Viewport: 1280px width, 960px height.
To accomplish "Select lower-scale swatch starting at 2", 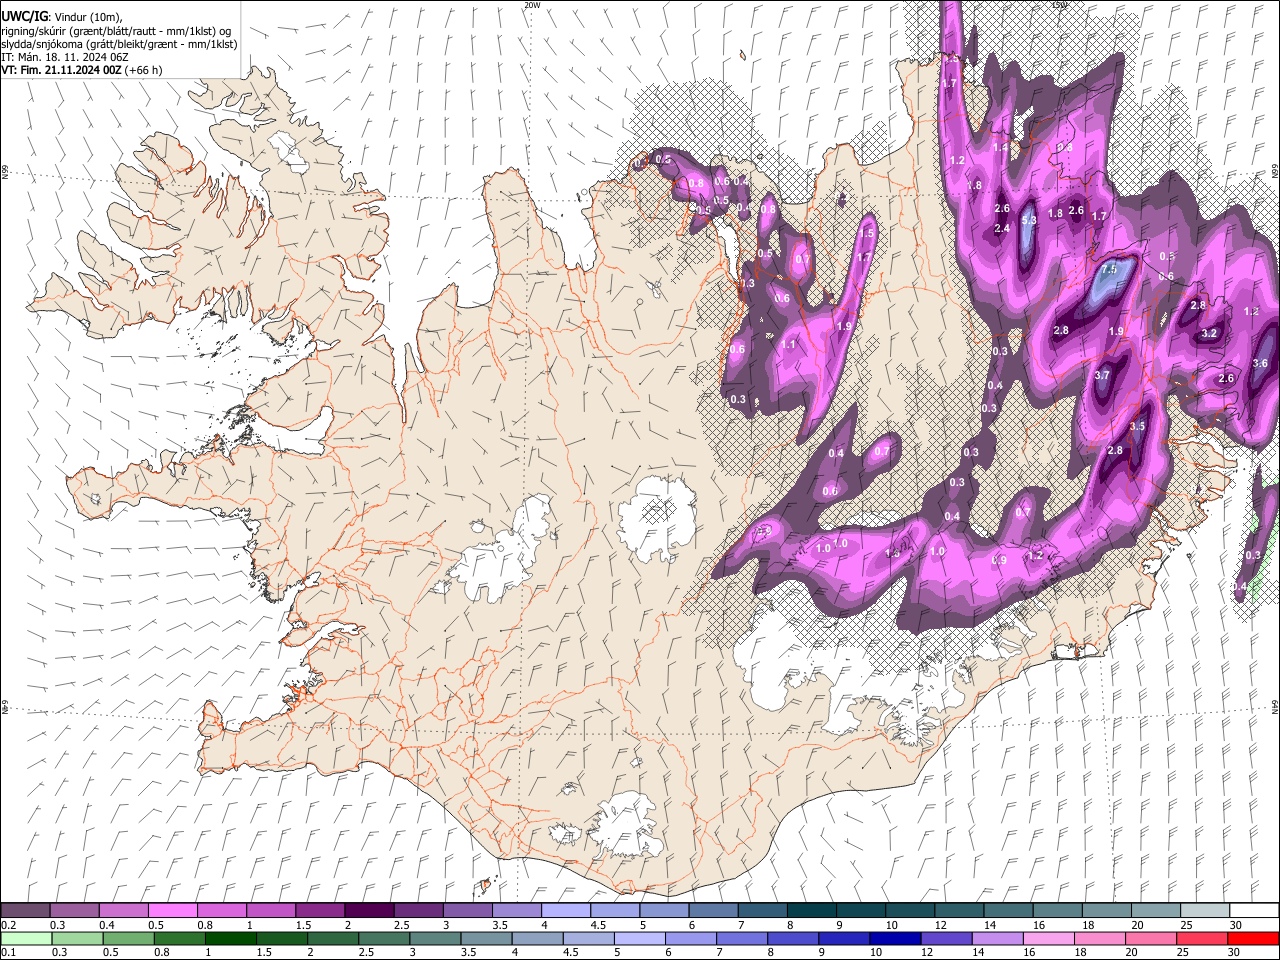I will pyautogui.click(x=333, y=939).
